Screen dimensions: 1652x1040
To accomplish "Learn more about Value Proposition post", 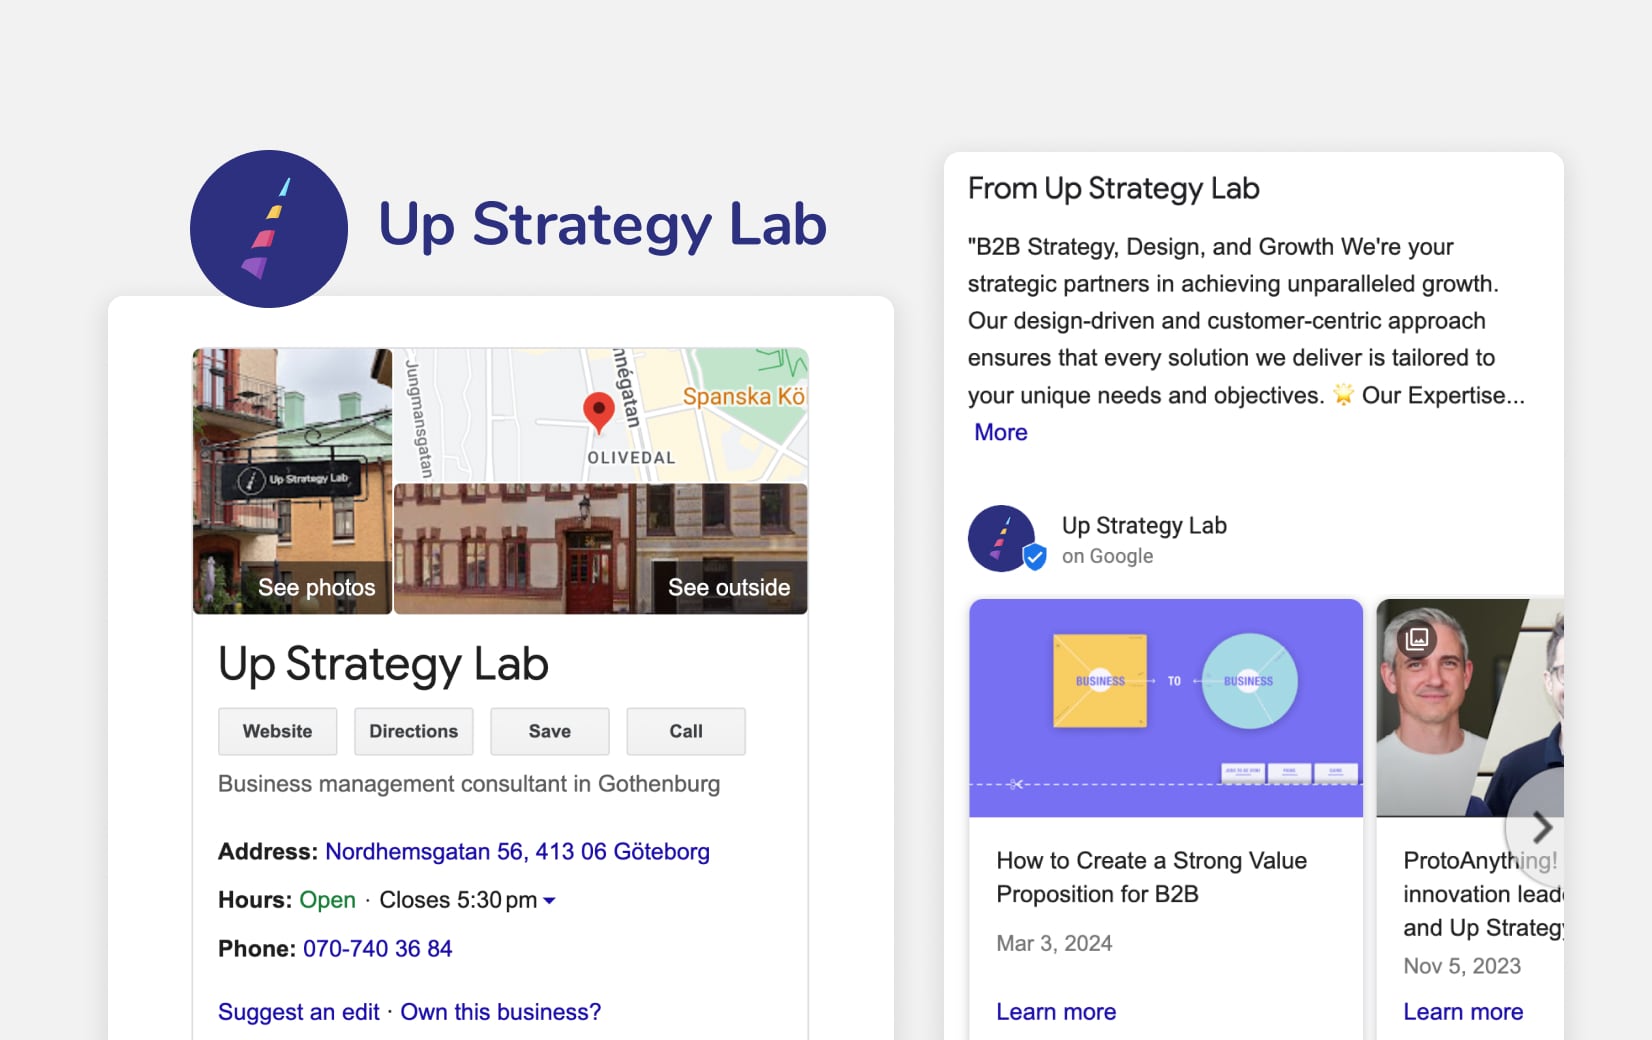I will click(x=1056, y=1012).
